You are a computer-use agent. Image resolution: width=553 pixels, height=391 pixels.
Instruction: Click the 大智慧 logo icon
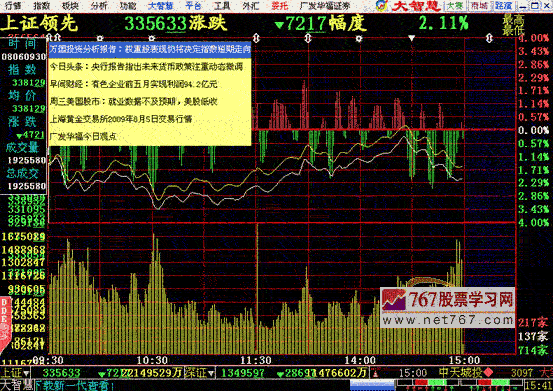[x=382, y=6]
